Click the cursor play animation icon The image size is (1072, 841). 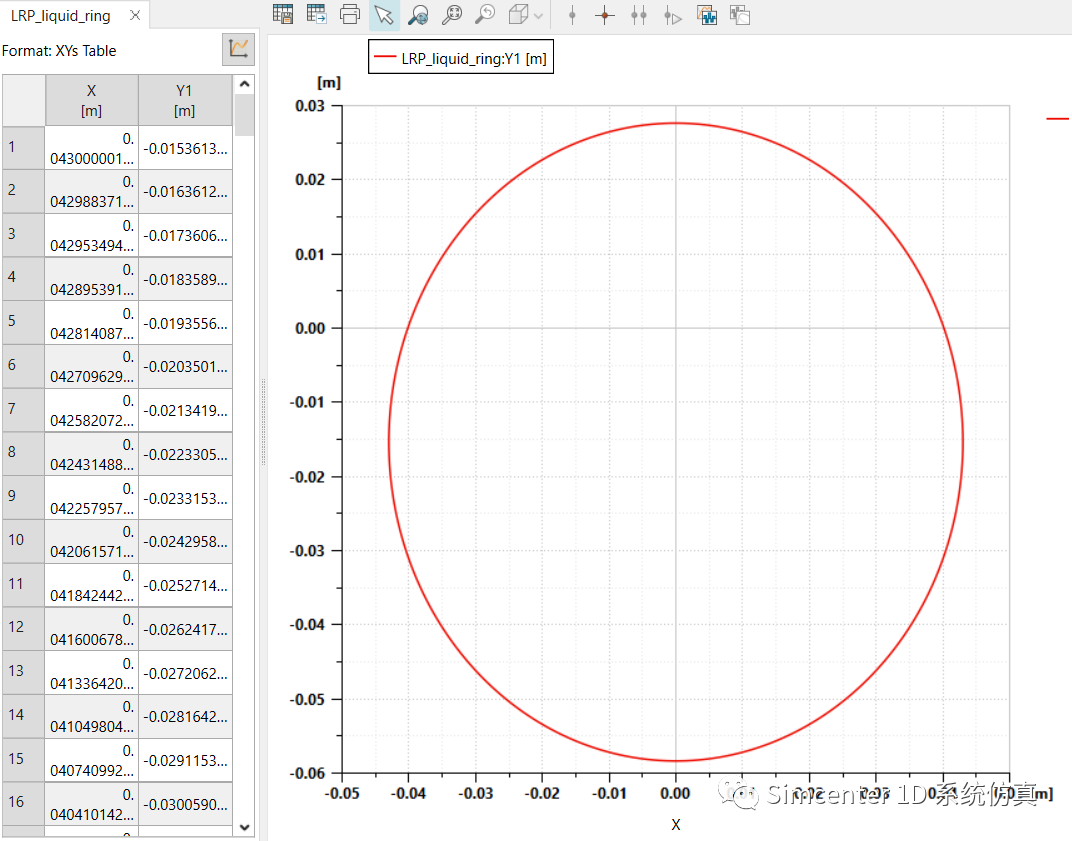click(673, 15)
